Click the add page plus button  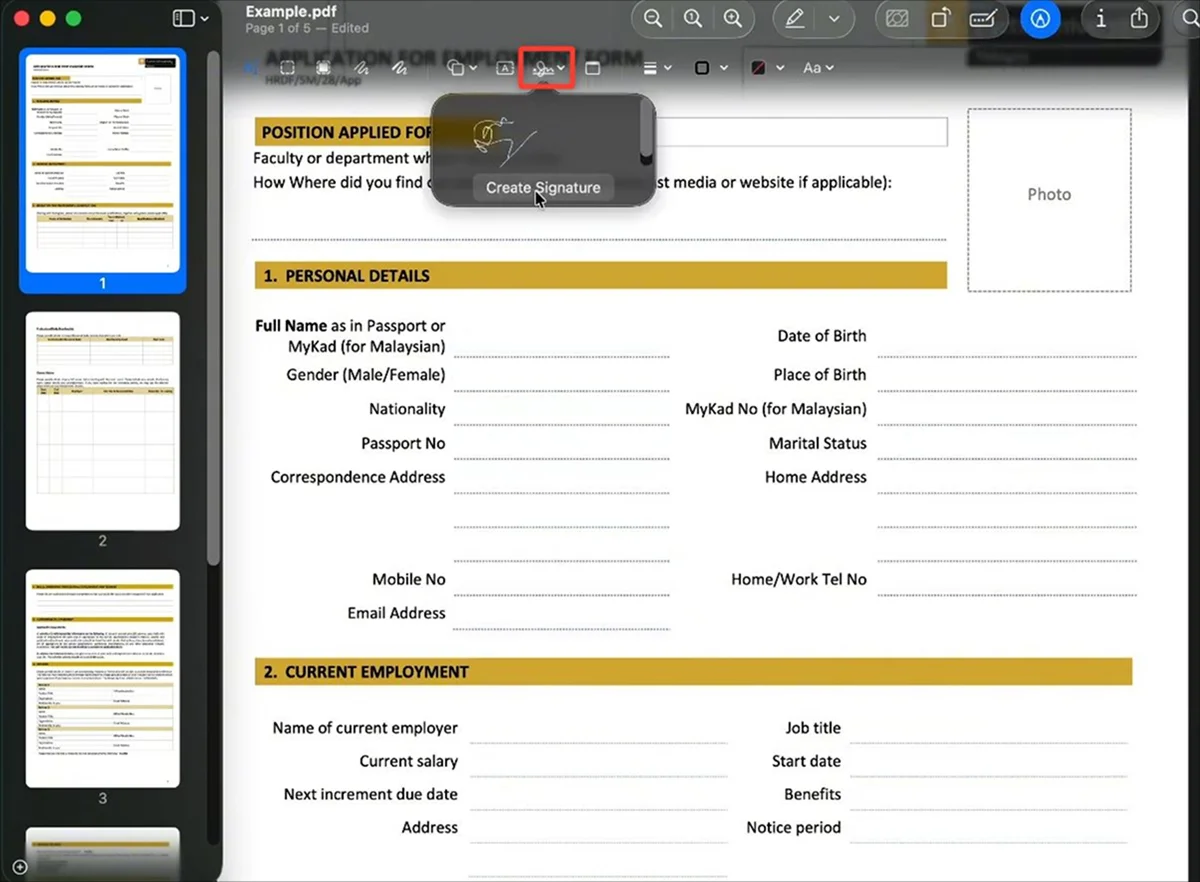coord(18,866)
